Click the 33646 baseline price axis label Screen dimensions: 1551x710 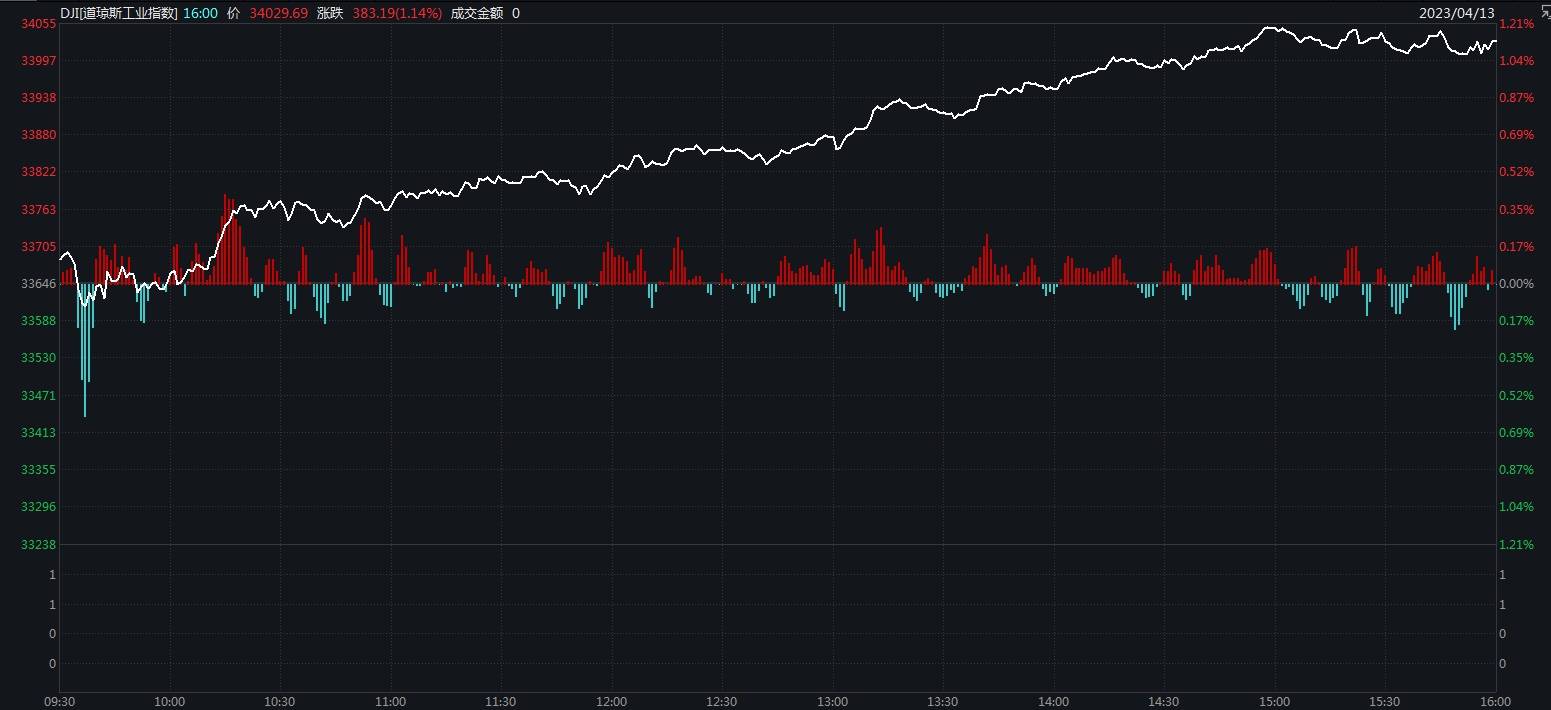pyautogui.click(x=38, y=284)
